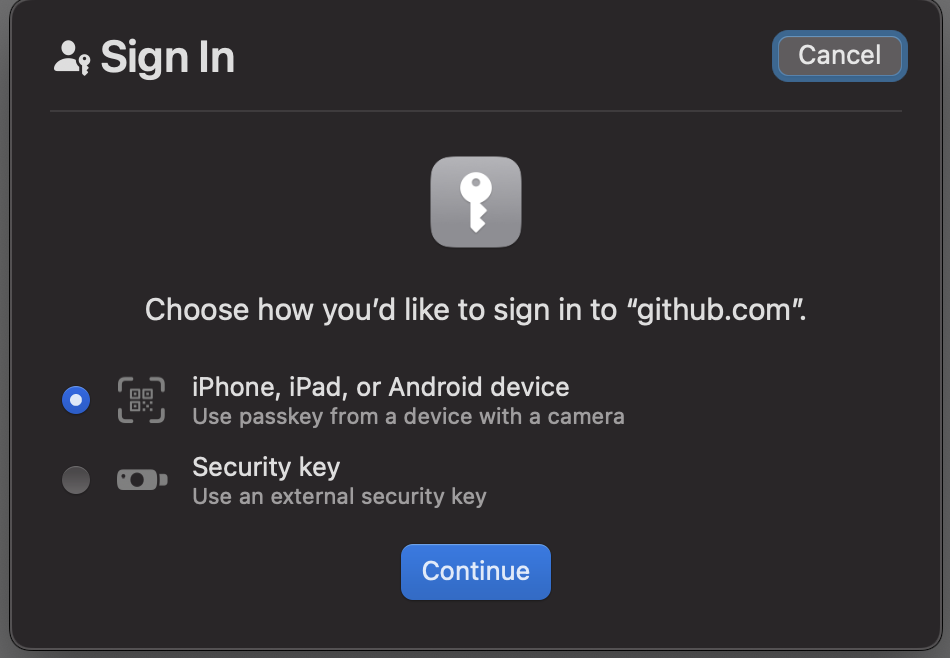This screenshot has width=950, height=658.
Task: Click the key symbol next to the person in the title
Action: coord(84,65)
